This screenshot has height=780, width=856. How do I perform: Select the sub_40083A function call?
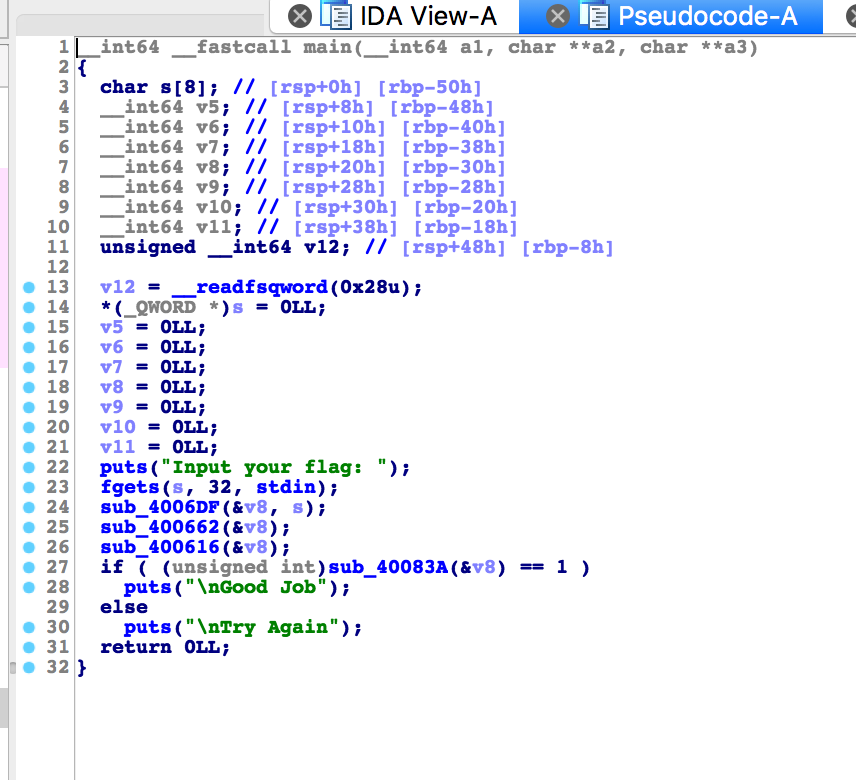[x=388, y=567]
